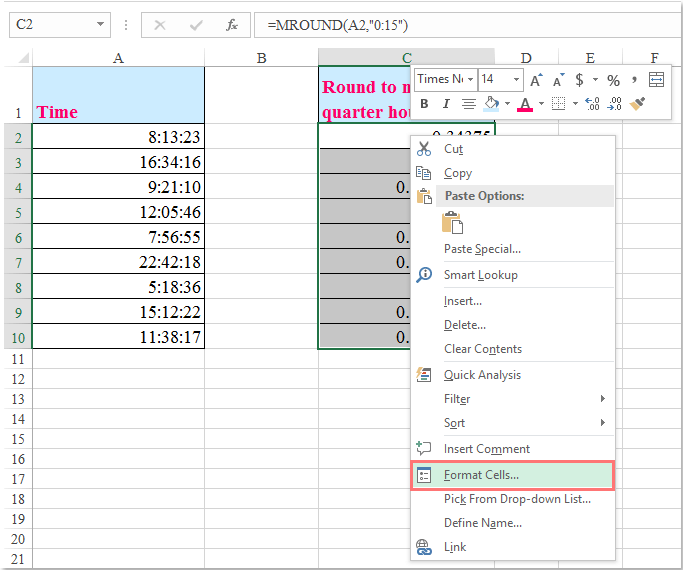
Task: Click the formula bar input field
Action: click(x=468, y=25)
